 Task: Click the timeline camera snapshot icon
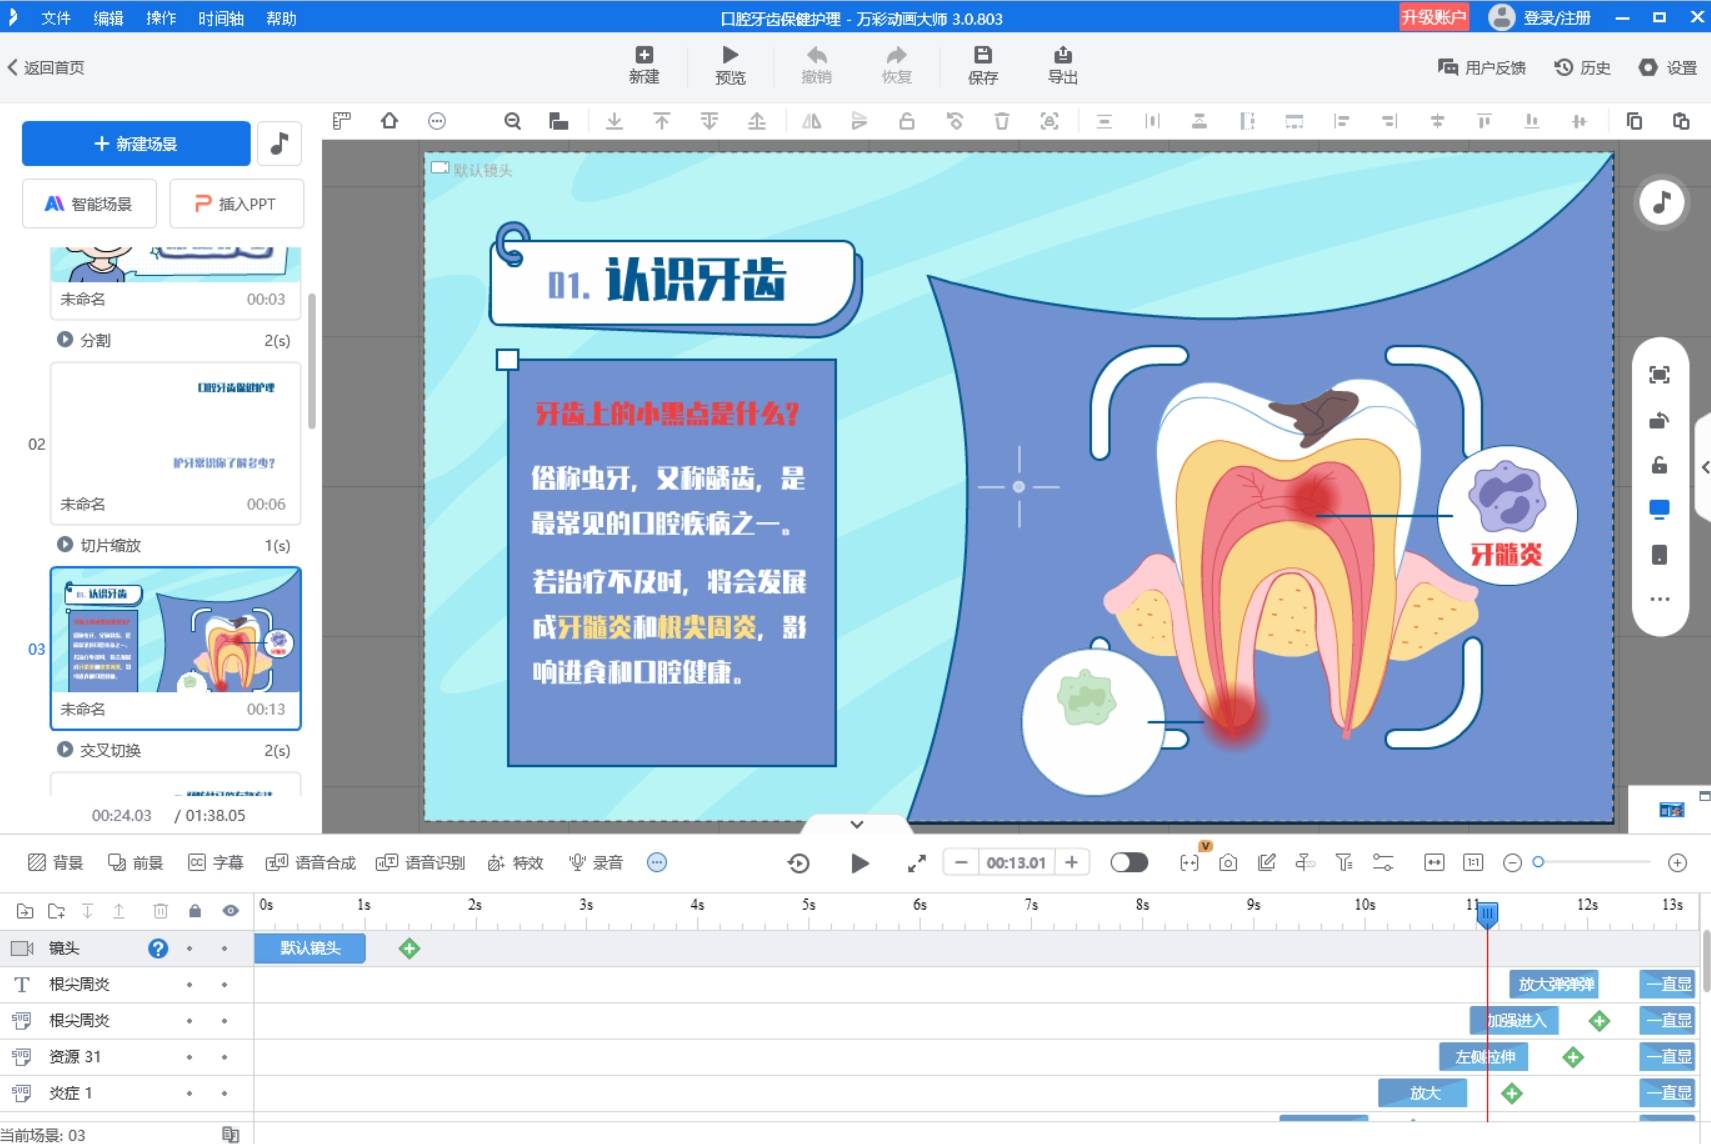pos(1228,863)
